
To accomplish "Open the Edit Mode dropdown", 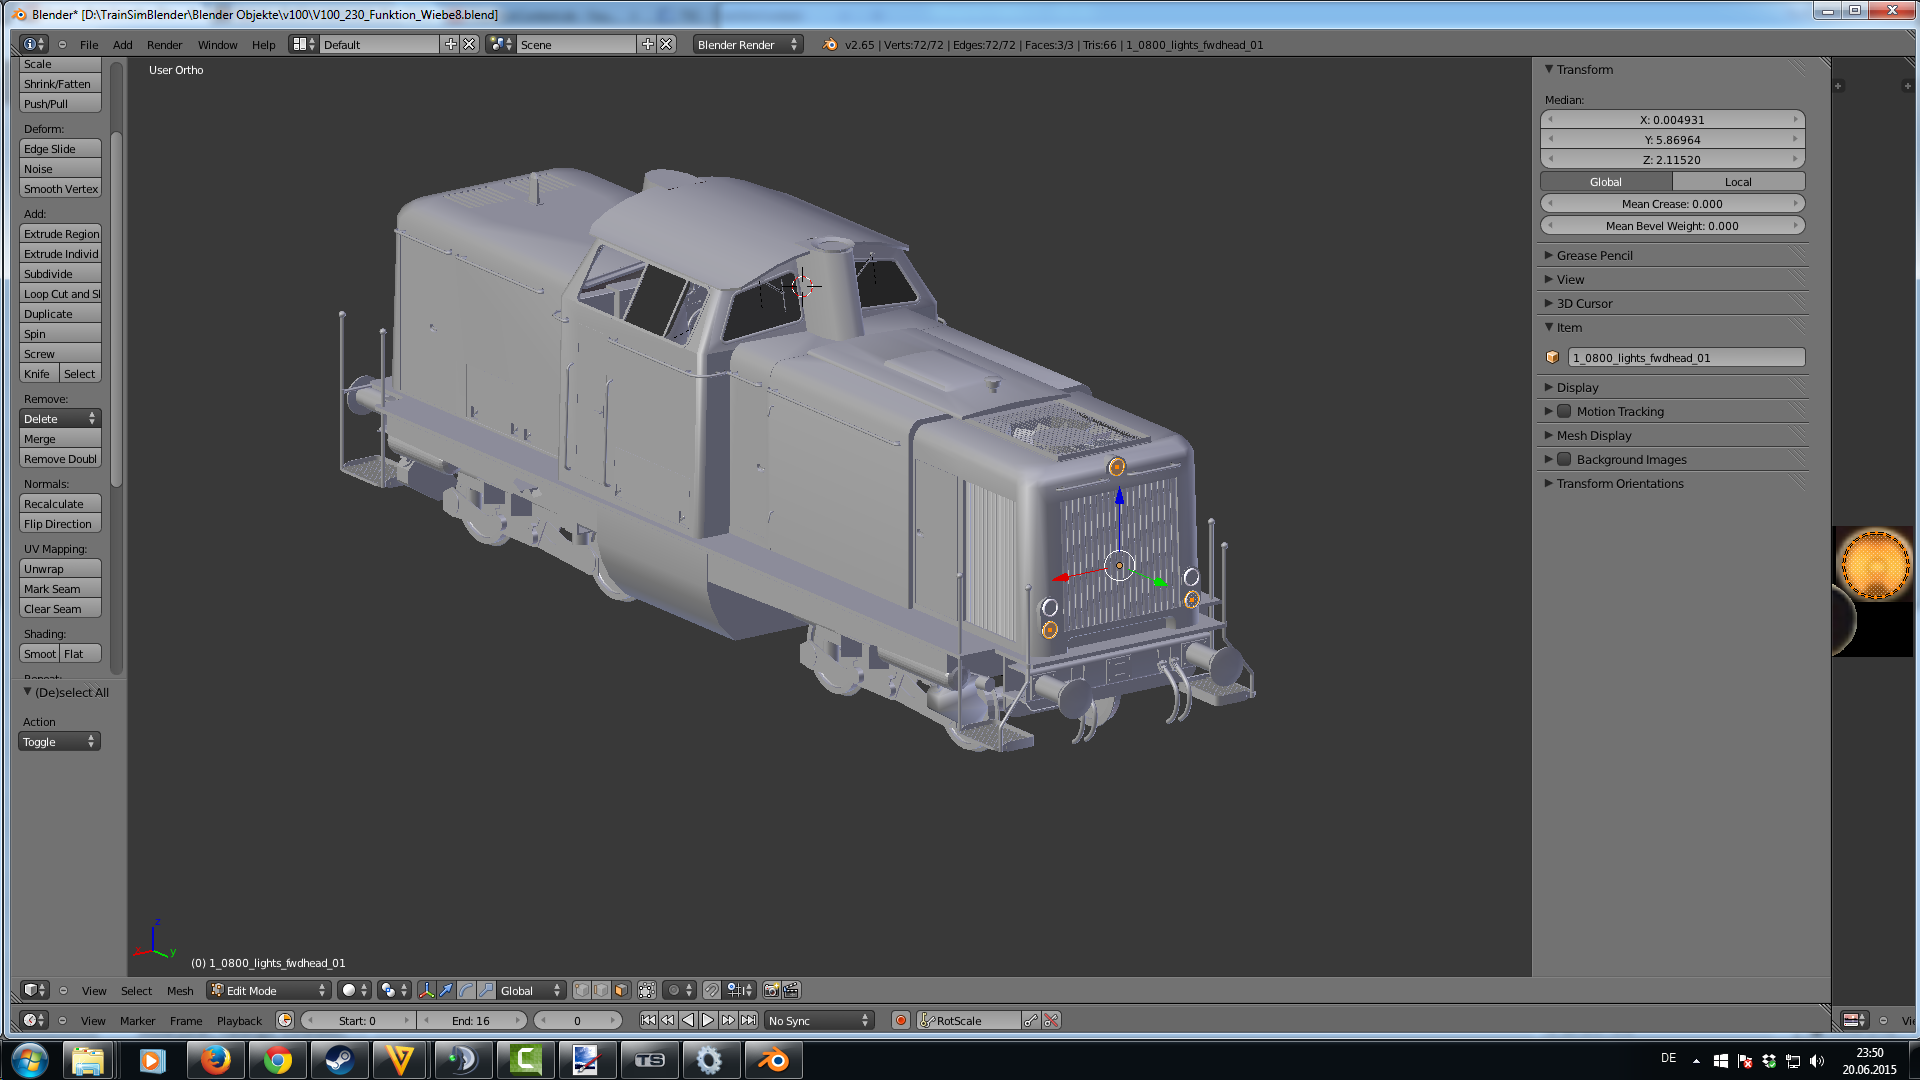I will coord(268,990).
